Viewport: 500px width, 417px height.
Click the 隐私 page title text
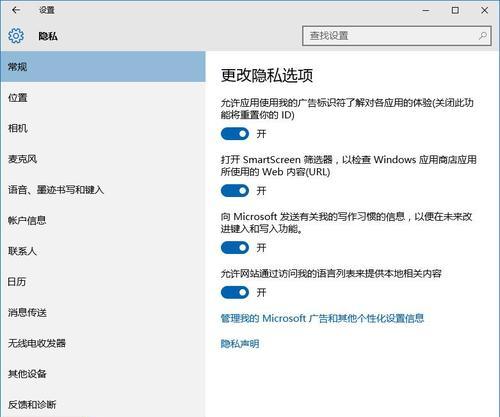(48, 36)
